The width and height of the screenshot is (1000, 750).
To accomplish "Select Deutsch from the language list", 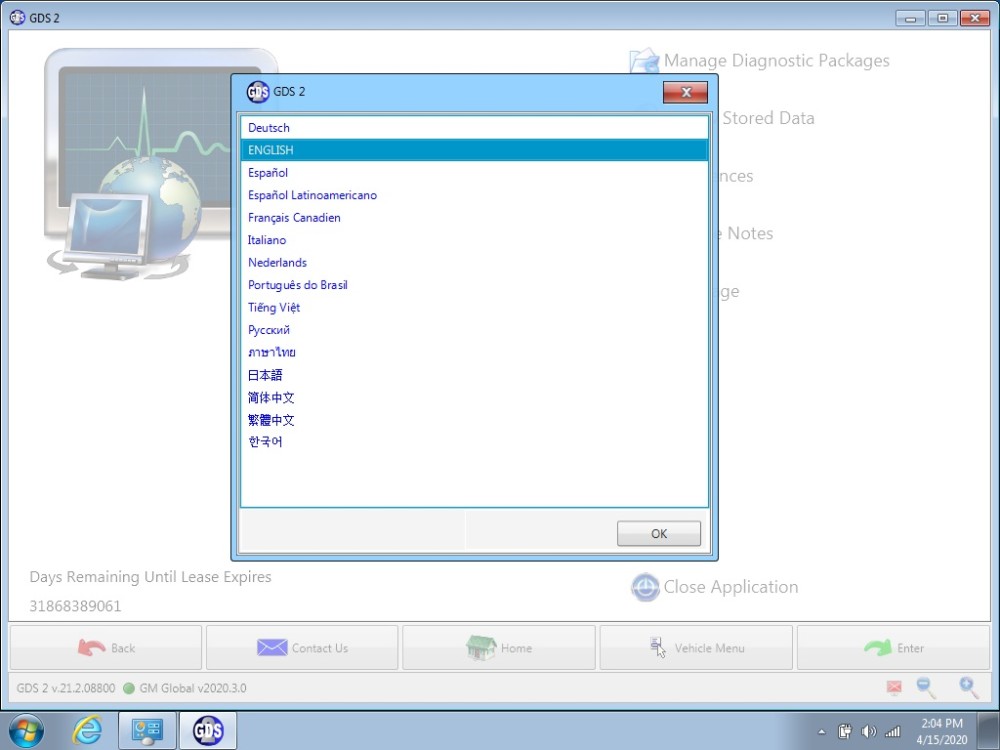I will click(268, 127).
